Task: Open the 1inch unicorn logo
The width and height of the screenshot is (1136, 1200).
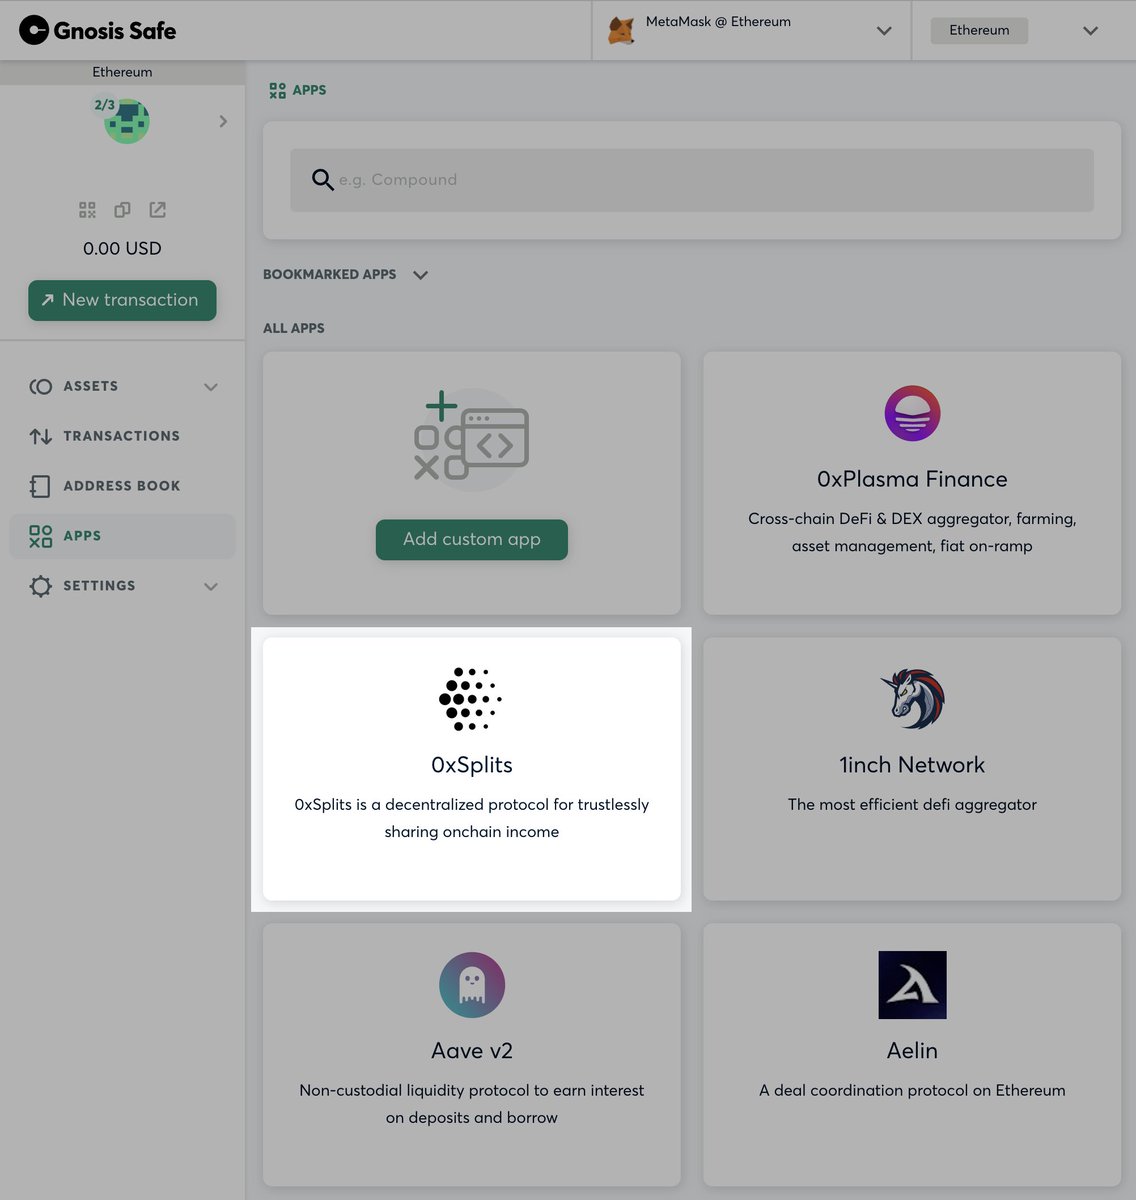Action: pos(912,699)
